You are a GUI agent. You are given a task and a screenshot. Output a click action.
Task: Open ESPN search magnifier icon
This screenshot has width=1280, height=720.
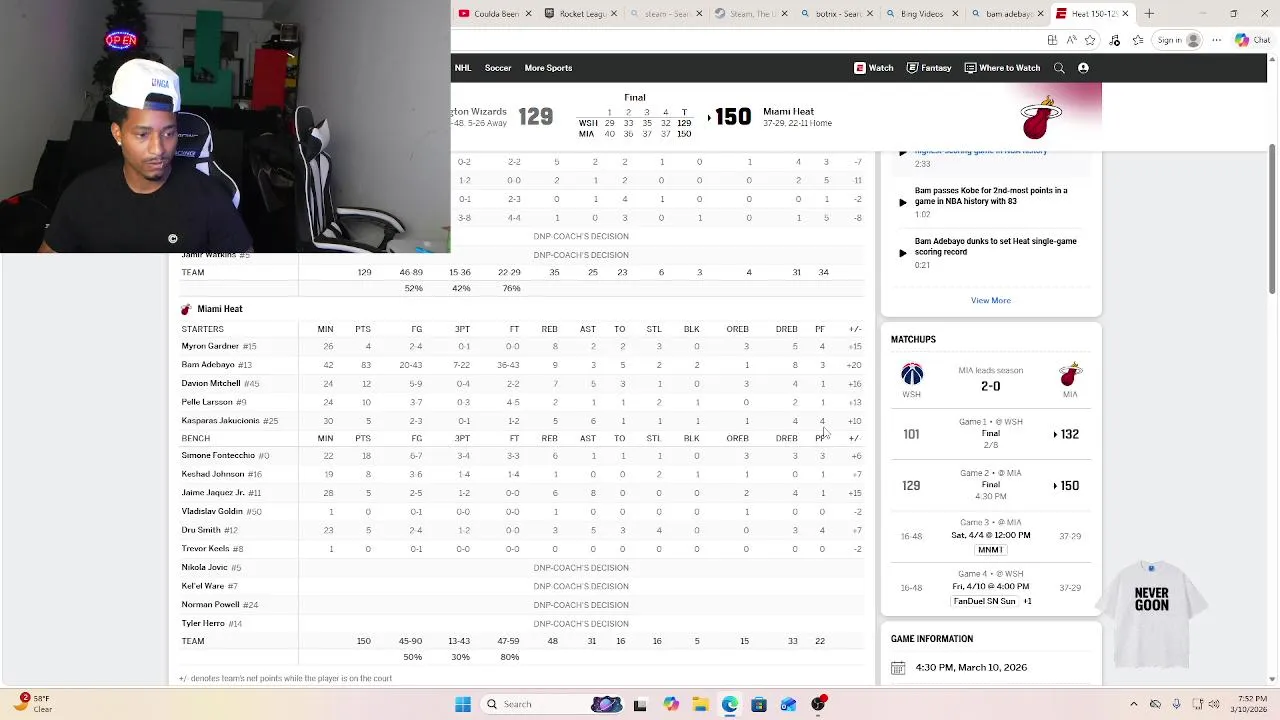(x=1059, y=68)
